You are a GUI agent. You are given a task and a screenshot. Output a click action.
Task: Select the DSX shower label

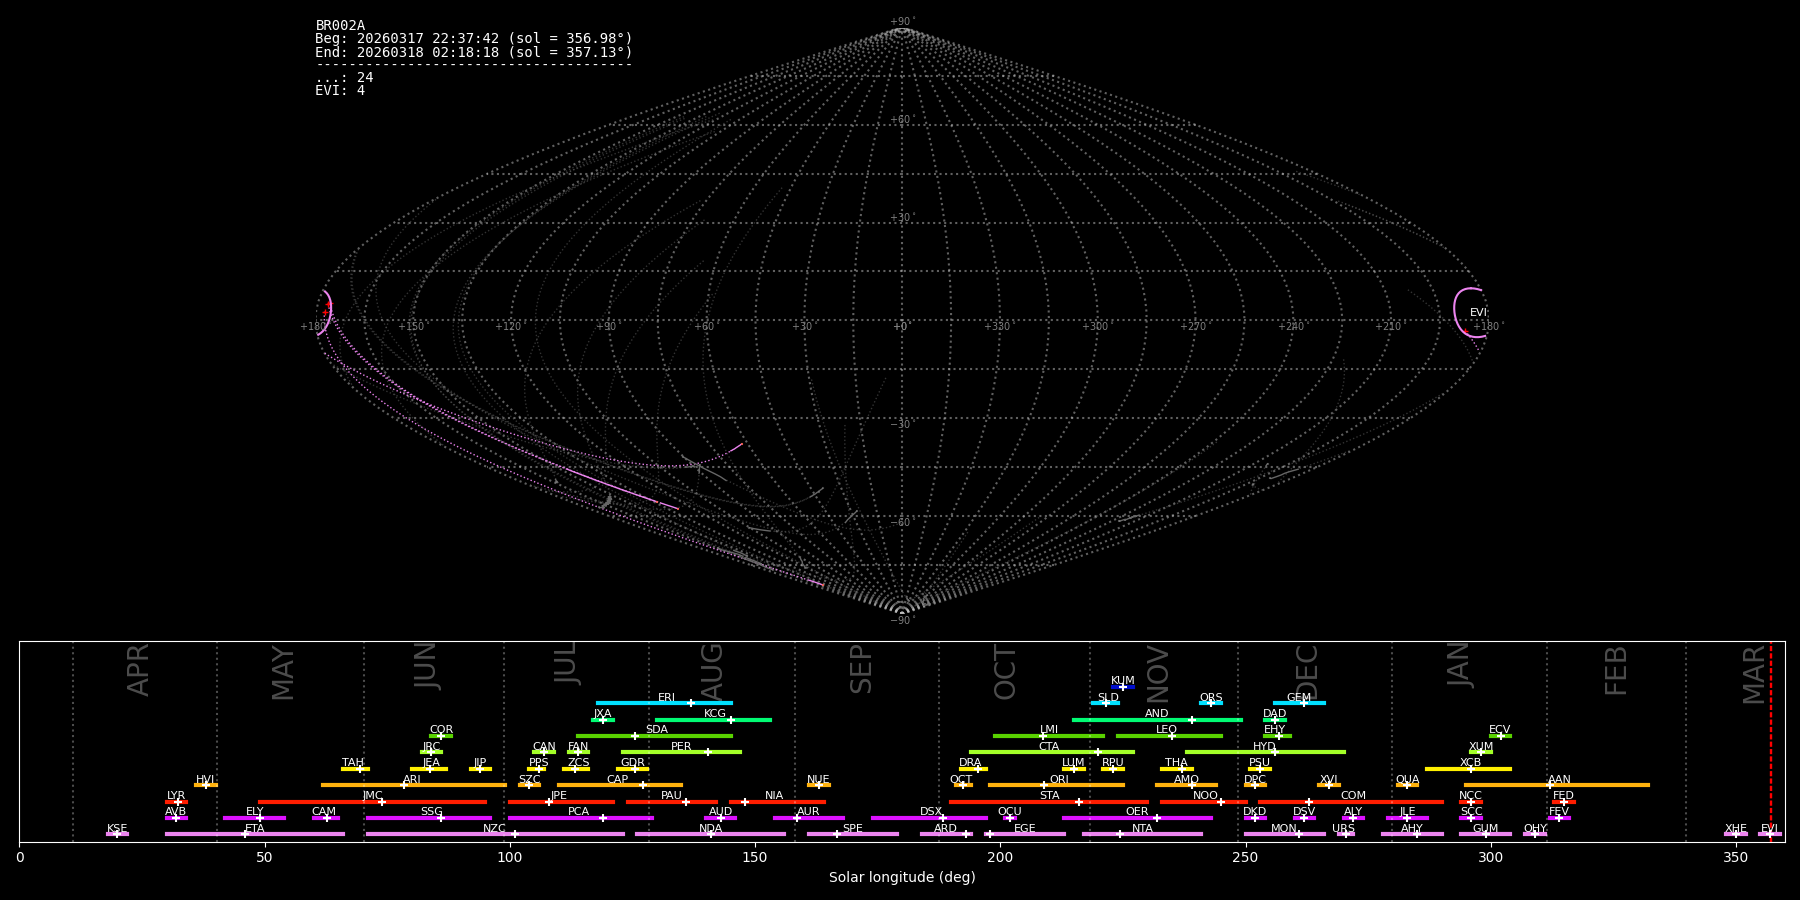click(930, 811)
